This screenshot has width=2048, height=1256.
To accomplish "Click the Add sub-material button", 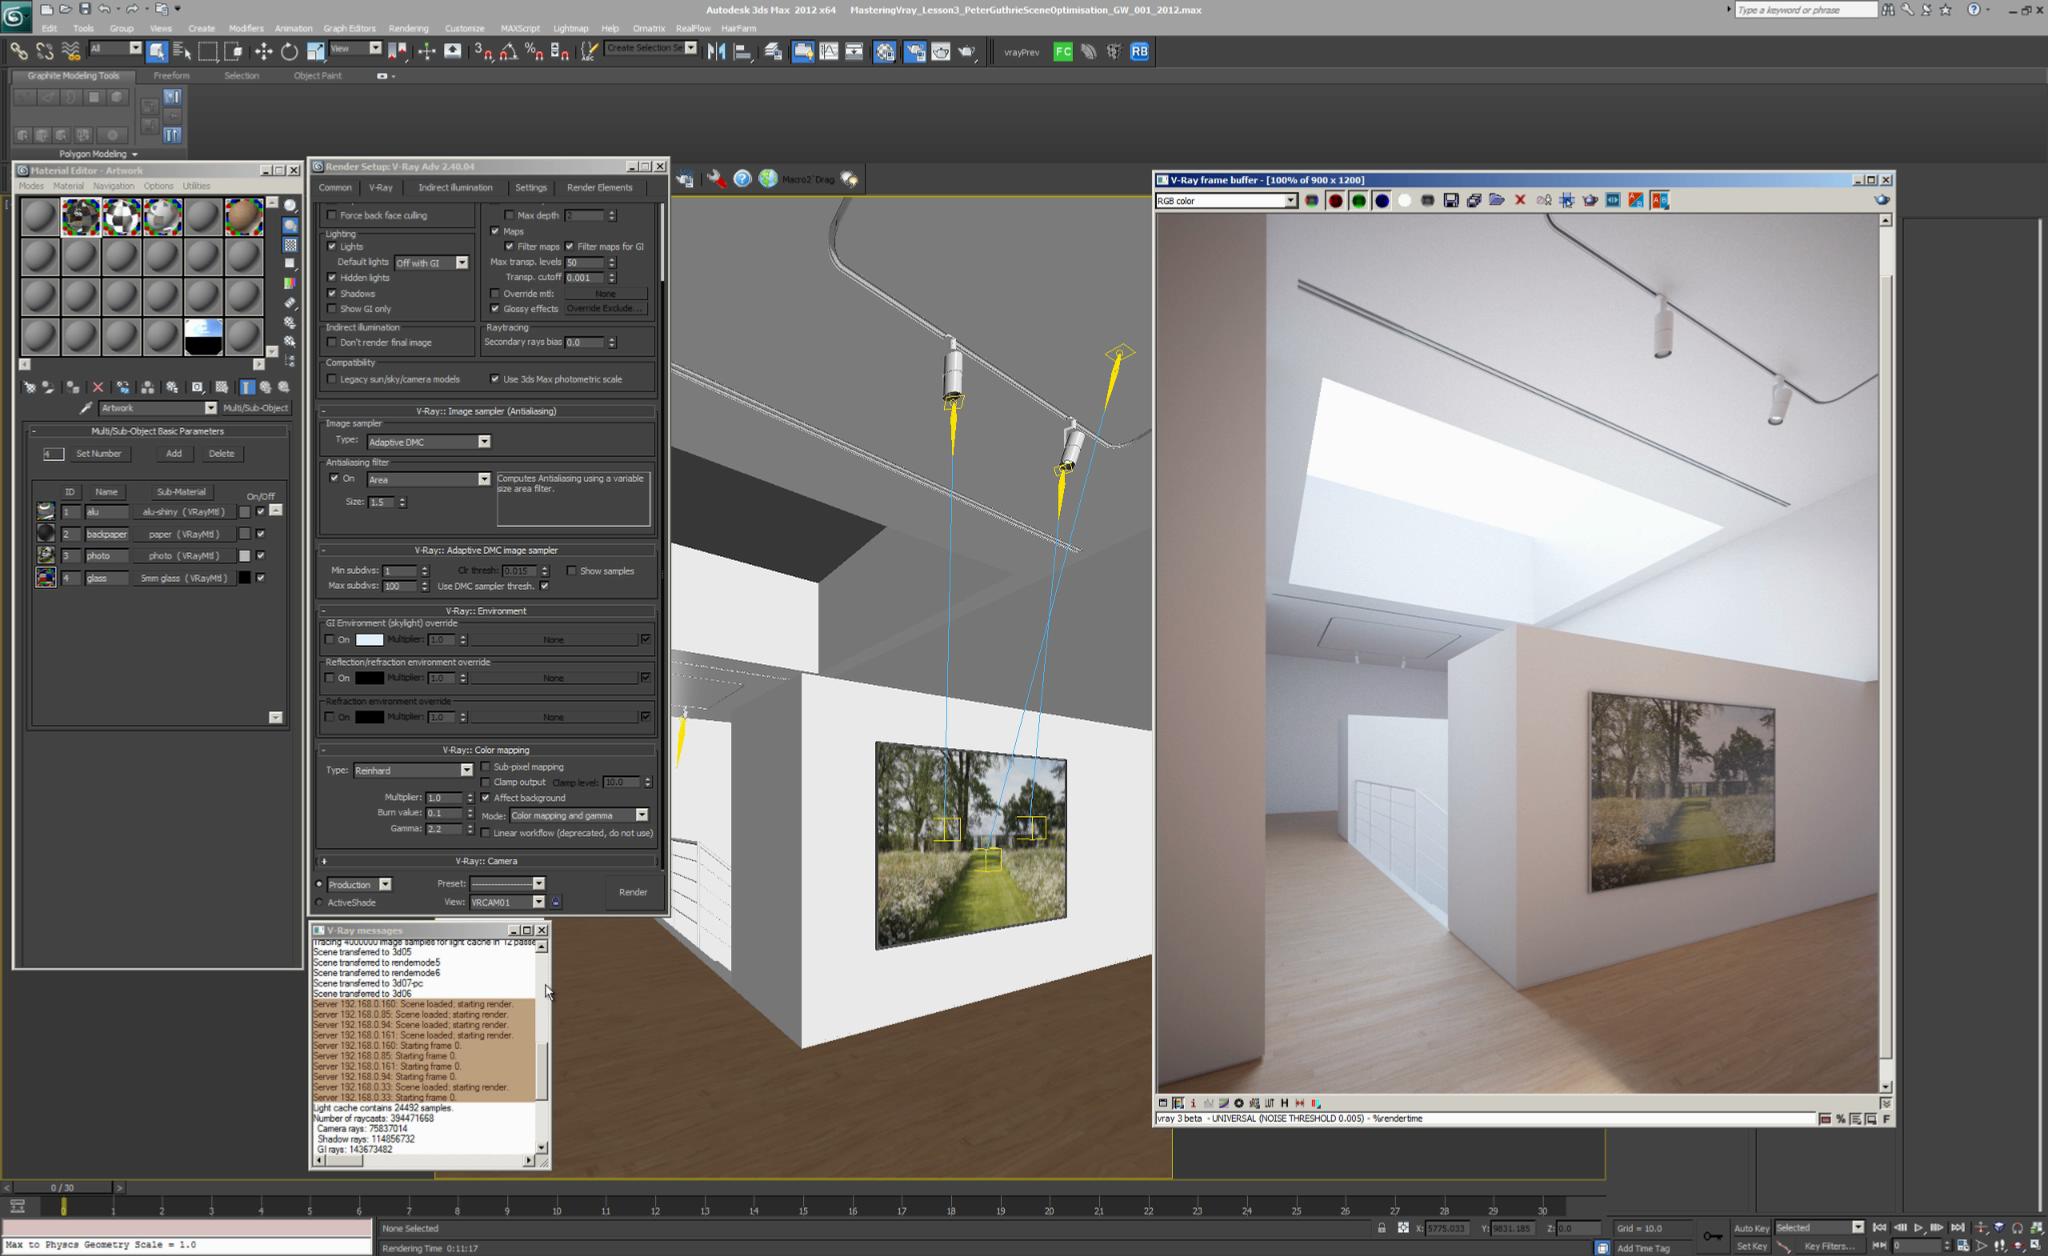I will (x=173, y=454).
